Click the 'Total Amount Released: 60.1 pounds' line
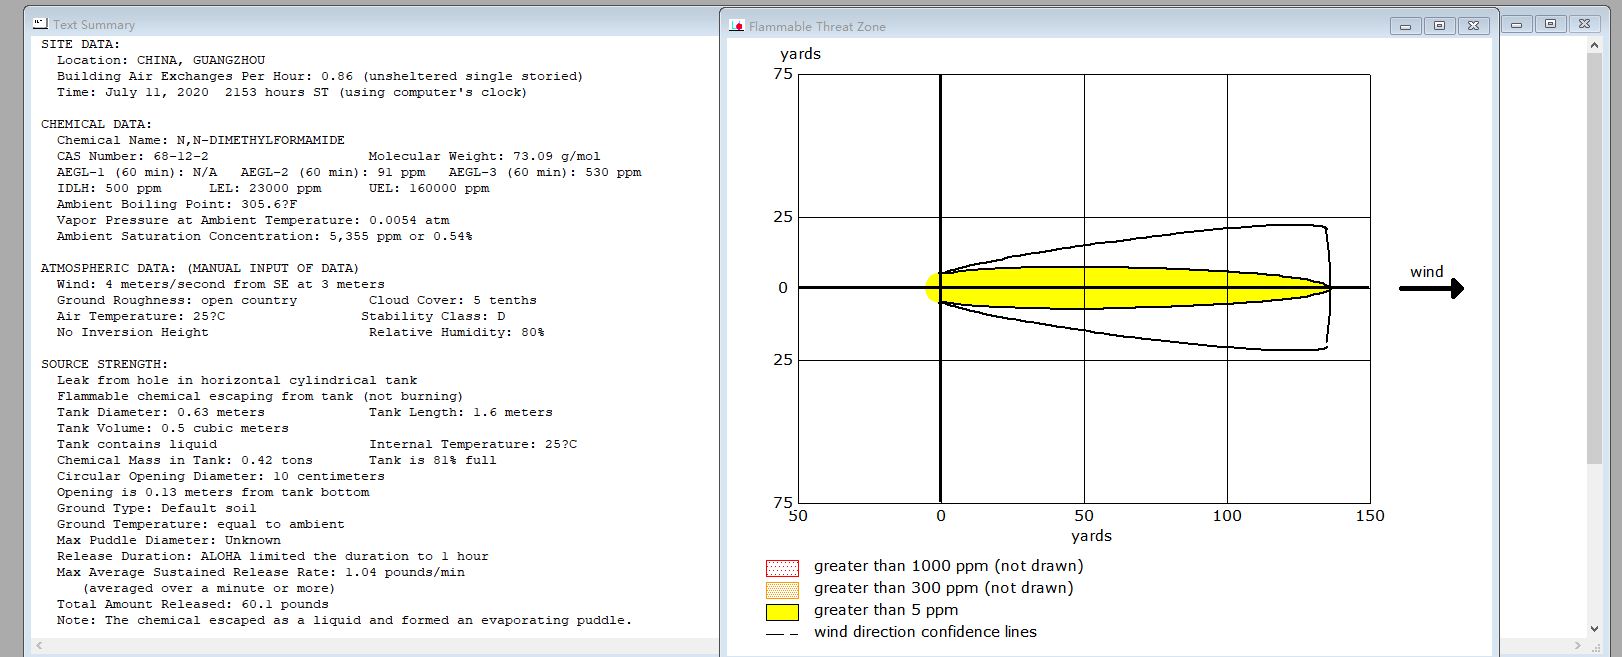Viewport: 1622px width, 657px height. pyautogui.click(x=193, y=604)
